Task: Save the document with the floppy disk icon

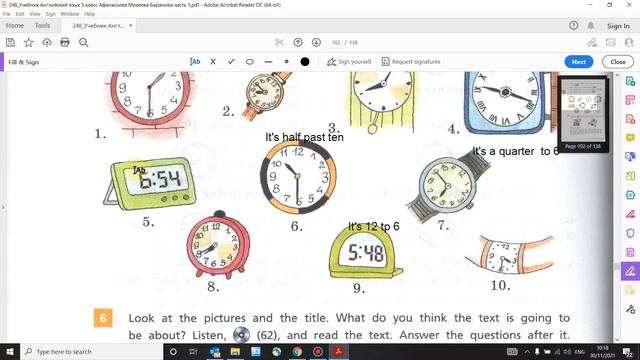Action: [10, 42]
